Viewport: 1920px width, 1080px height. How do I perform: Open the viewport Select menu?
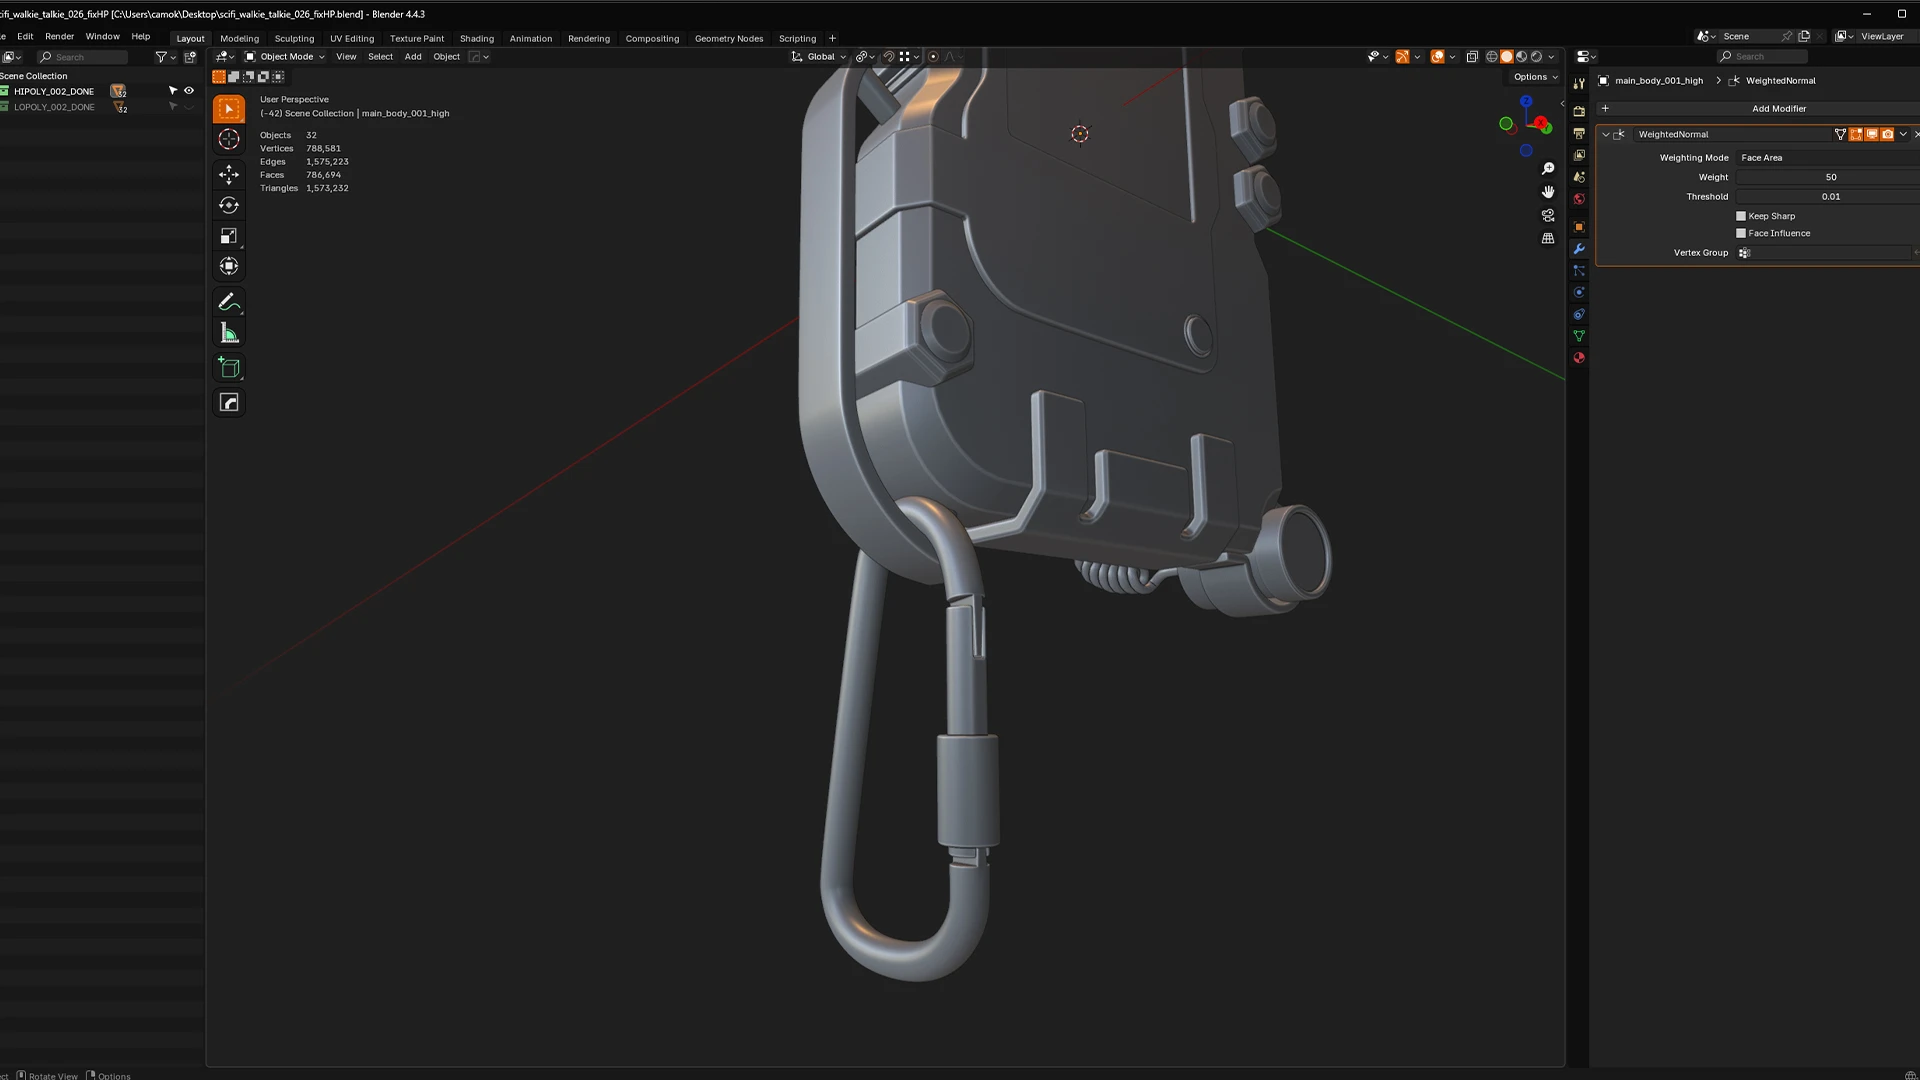click(380, 57)
